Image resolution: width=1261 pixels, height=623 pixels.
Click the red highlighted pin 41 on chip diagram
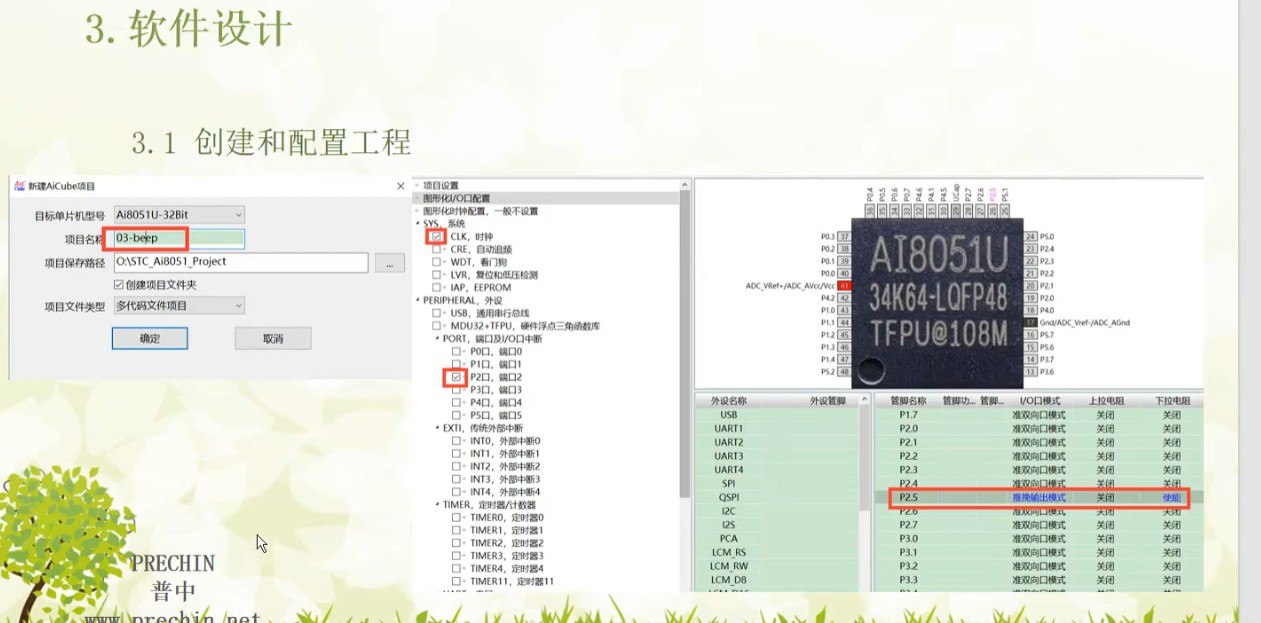point(843,284)
